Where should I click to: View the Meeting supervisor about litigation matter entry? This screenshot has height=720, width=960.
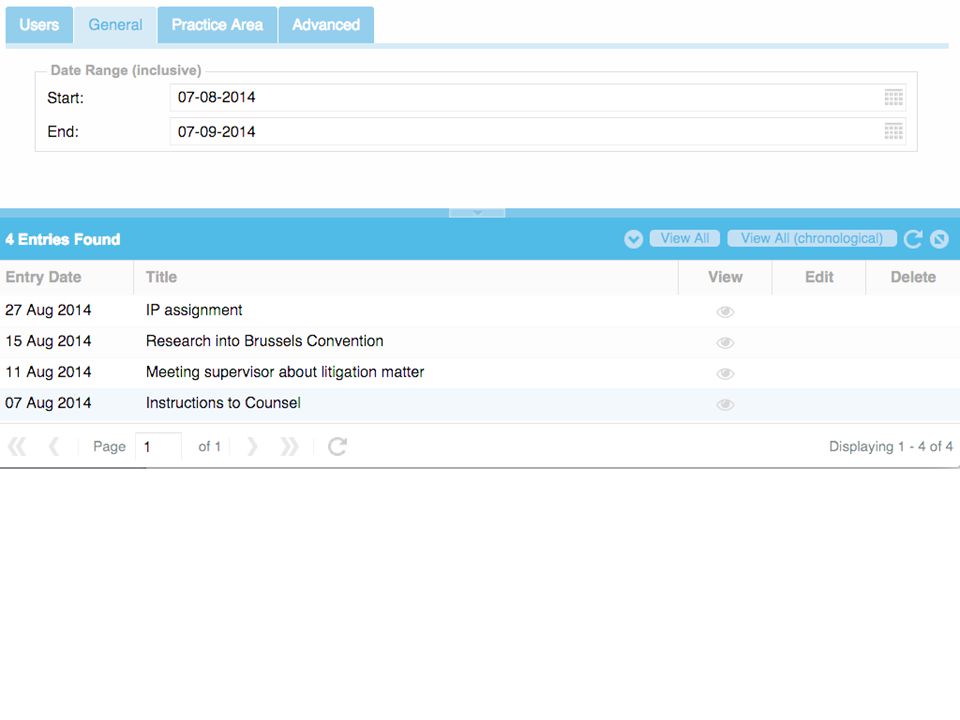726,373
